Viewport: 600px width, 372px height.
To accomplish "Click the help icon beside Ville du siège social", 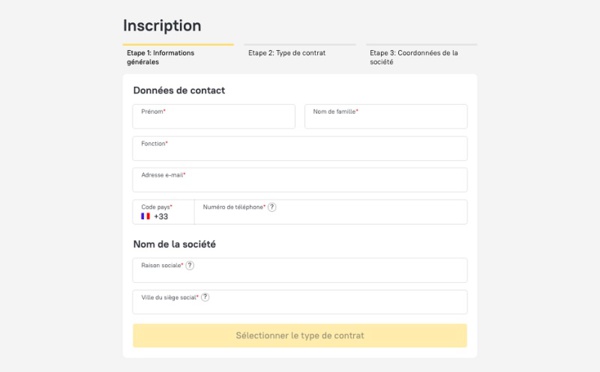I will 205,297.
